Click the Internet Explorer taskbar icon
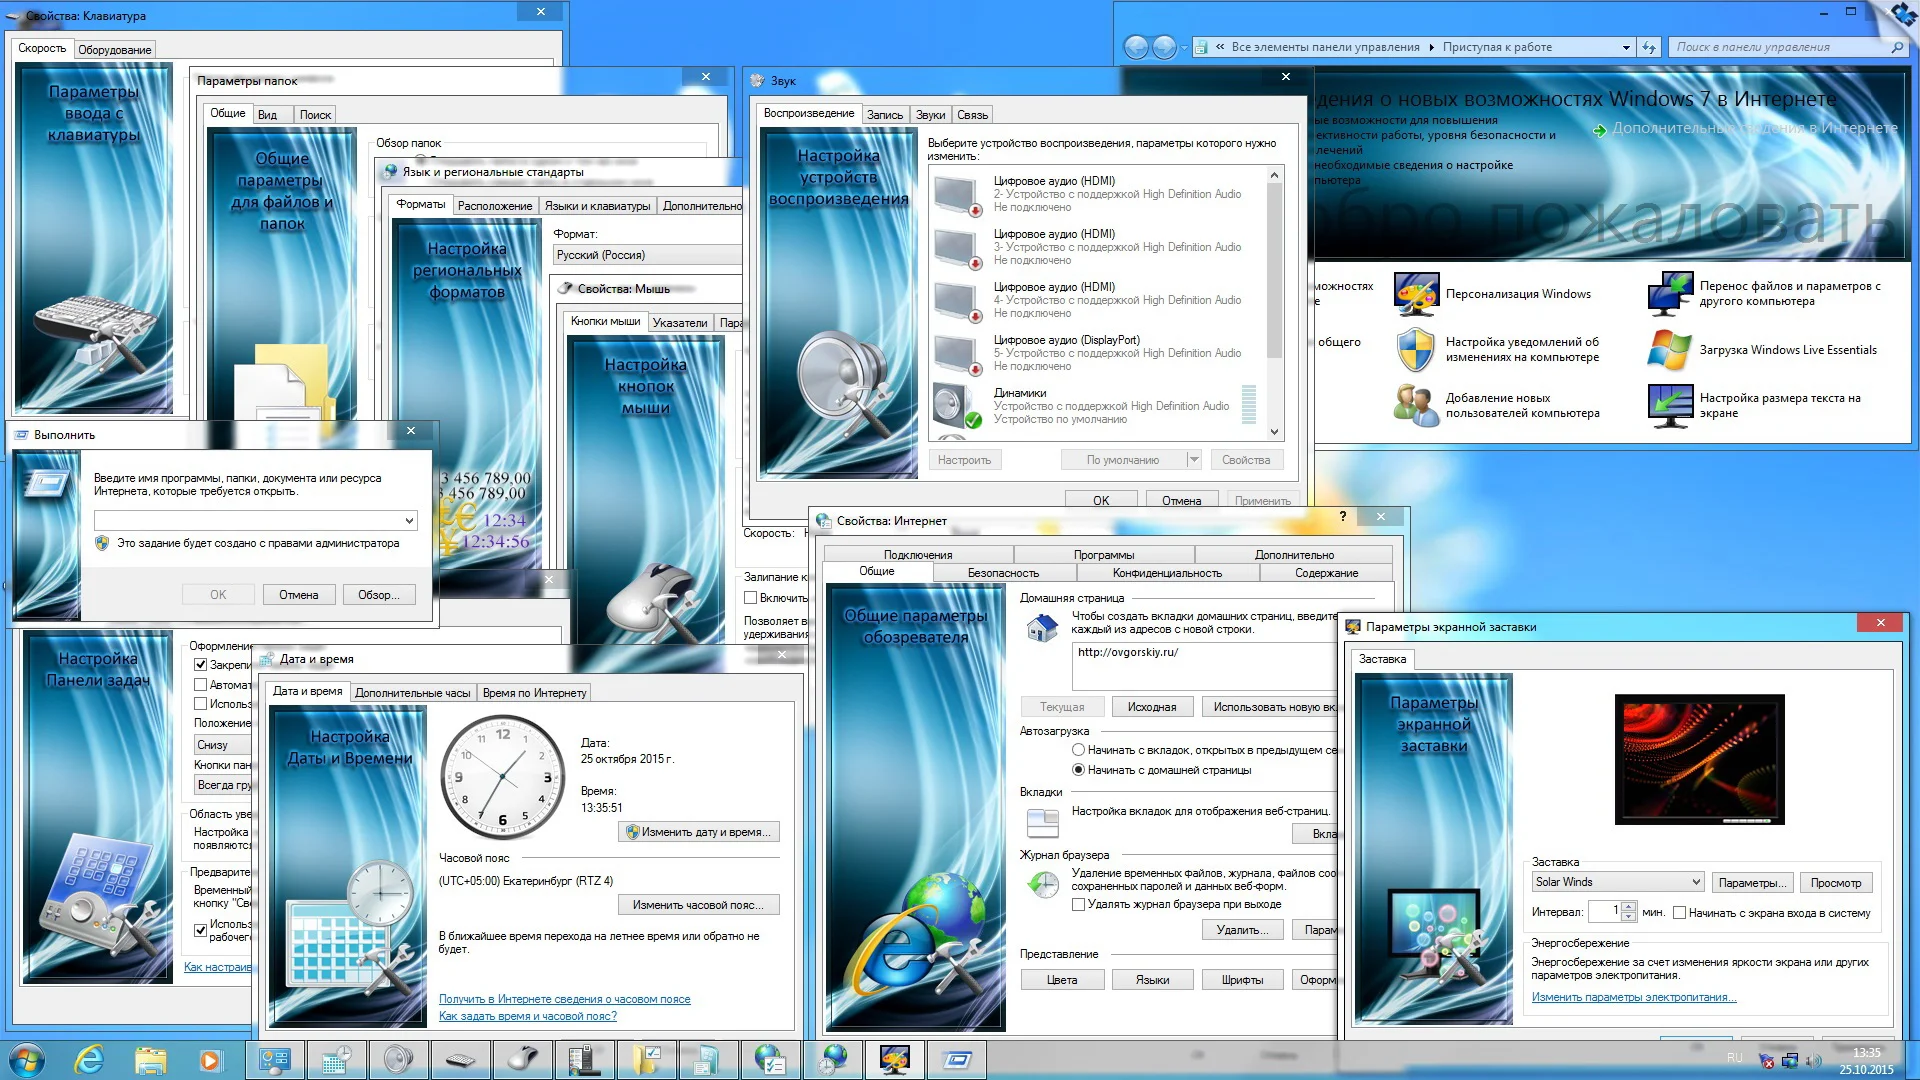 pos(89,1059)
